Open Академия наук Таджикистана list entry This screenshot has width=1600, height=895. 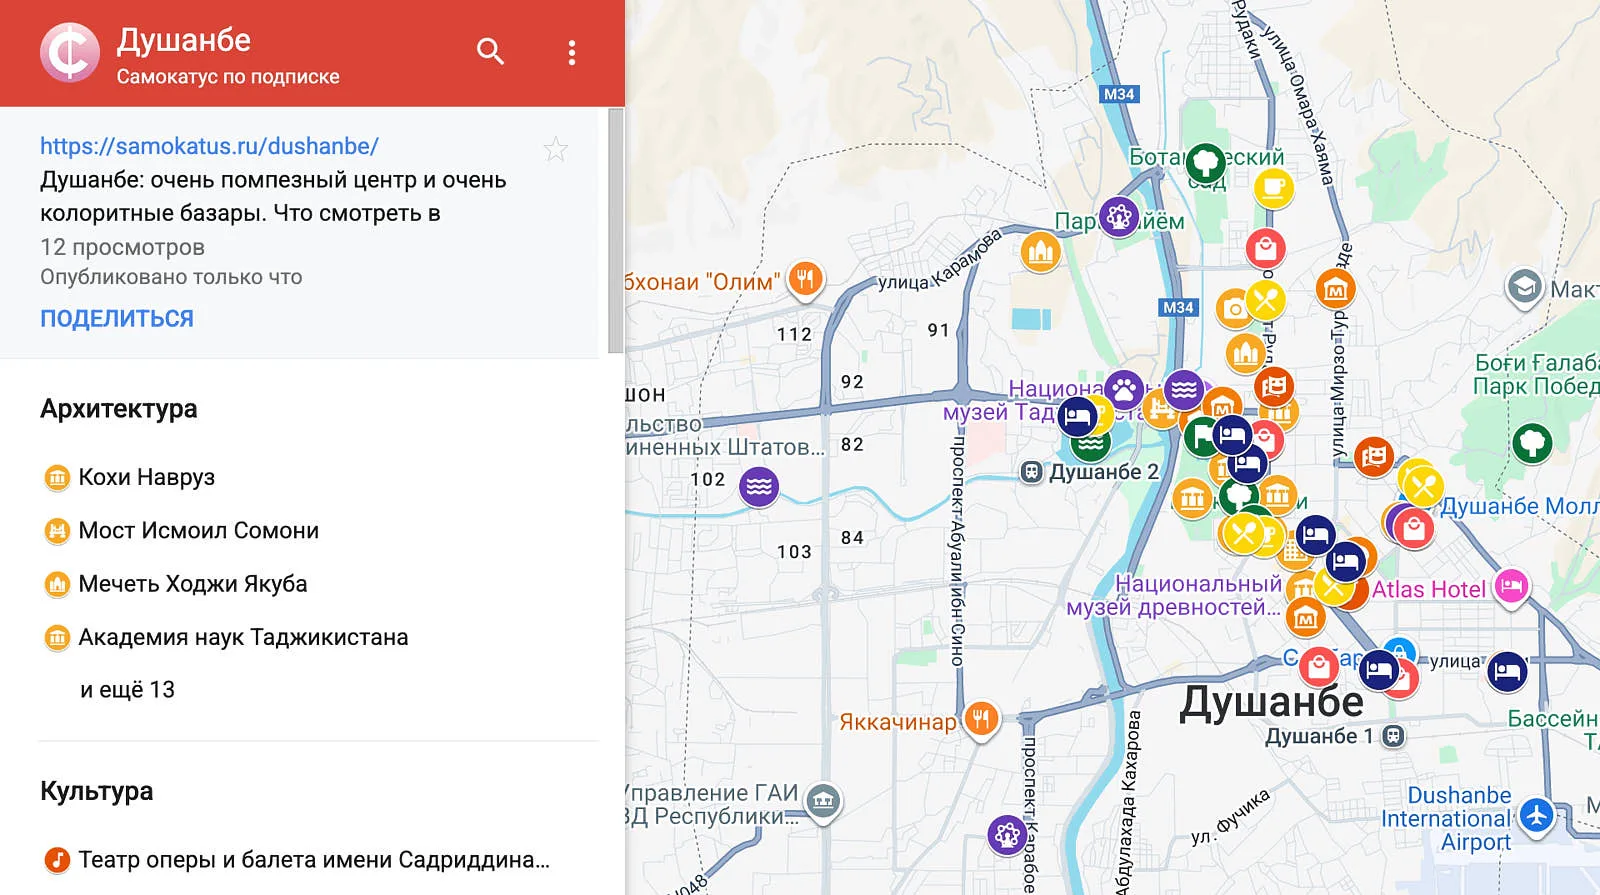(243, 637)
